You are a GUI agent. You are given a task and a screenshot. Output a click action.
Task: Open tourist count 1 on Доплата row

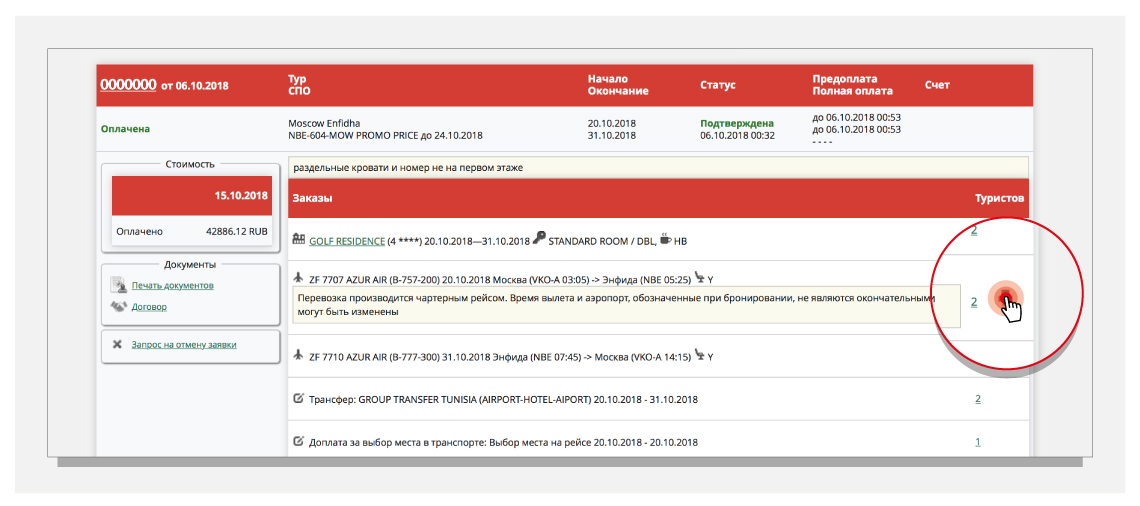(978, 441)
